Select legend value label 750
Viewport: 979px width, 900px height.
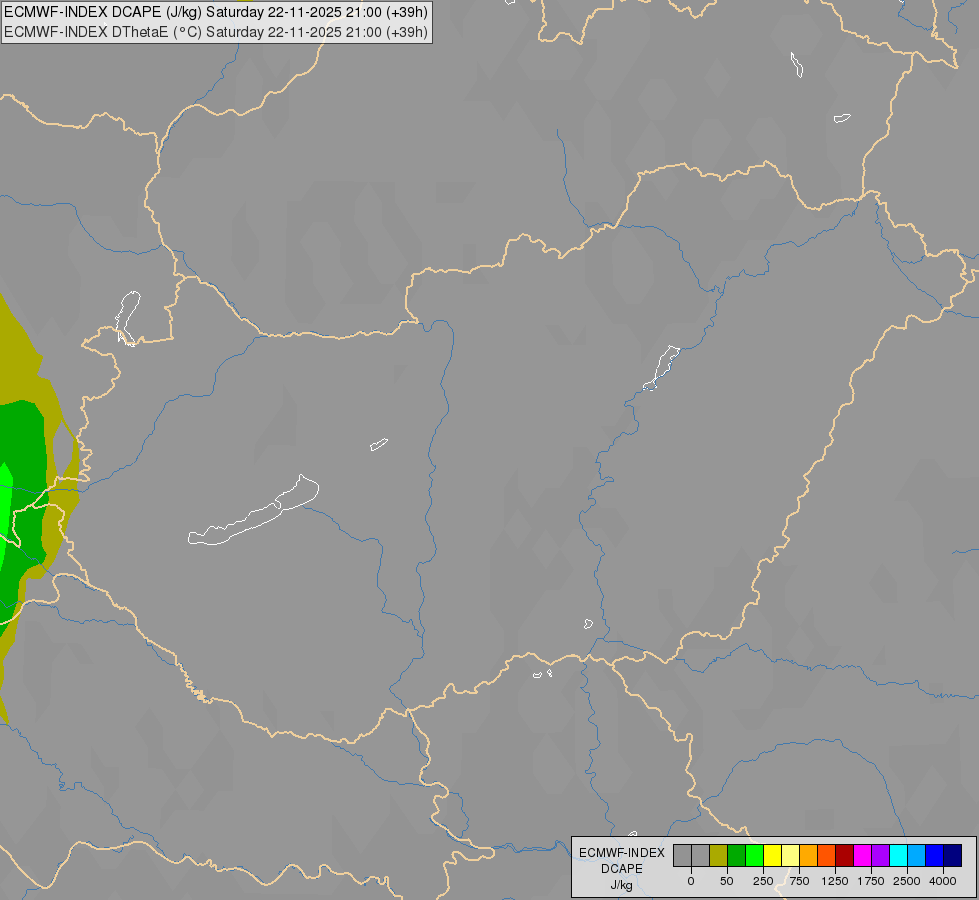(799, 881)
